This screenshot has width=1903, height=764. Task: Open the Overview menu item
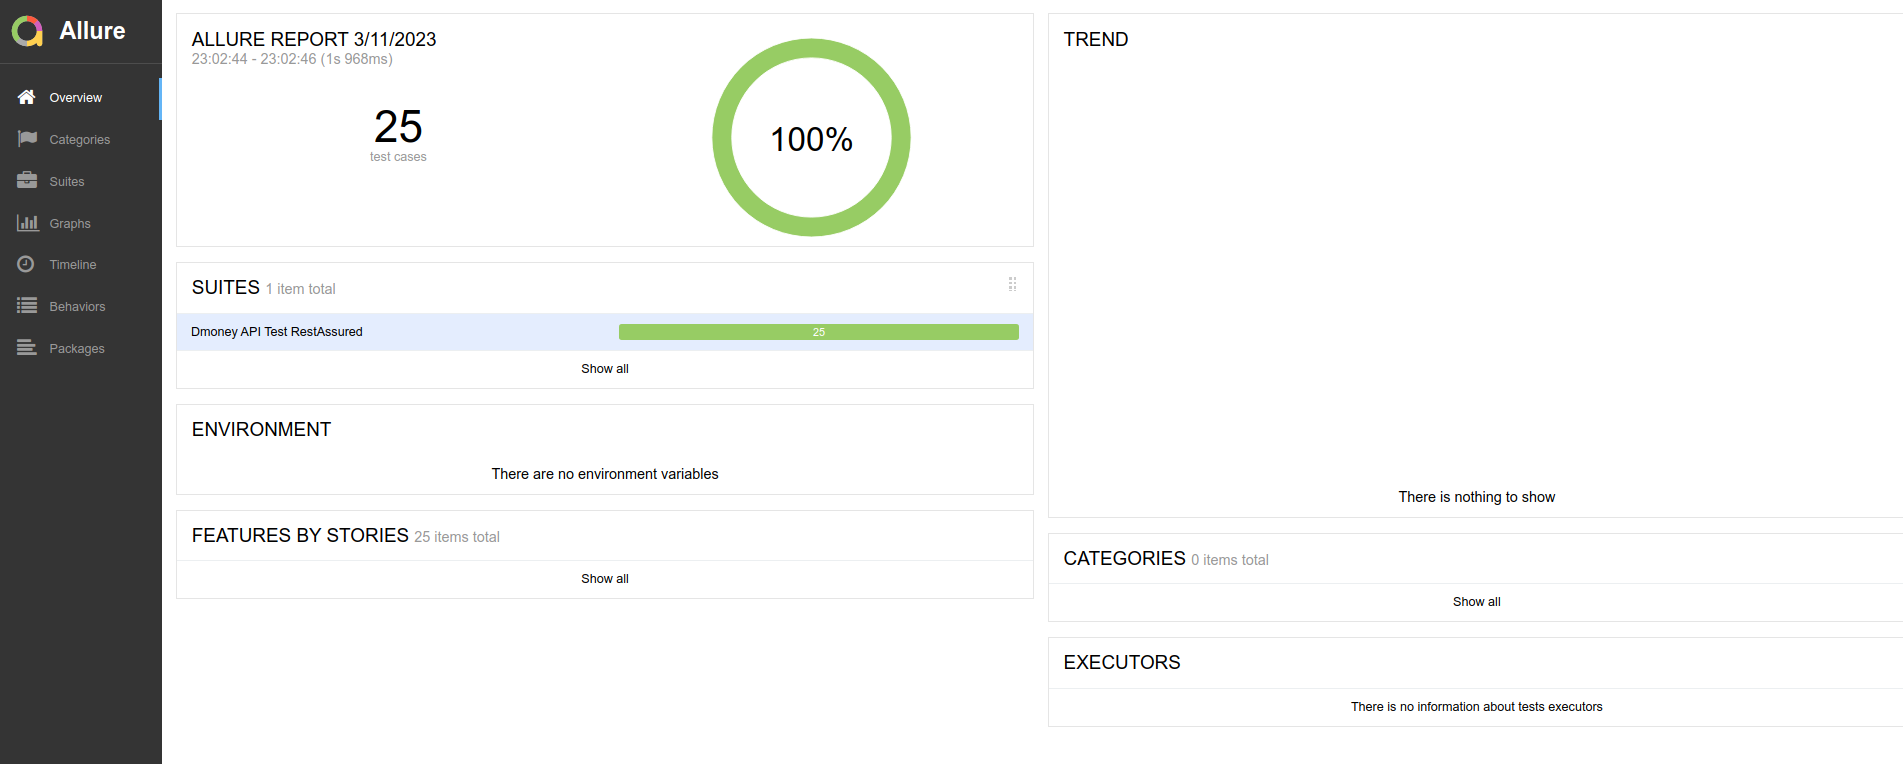pyautogui.click(x=80, y=98)
